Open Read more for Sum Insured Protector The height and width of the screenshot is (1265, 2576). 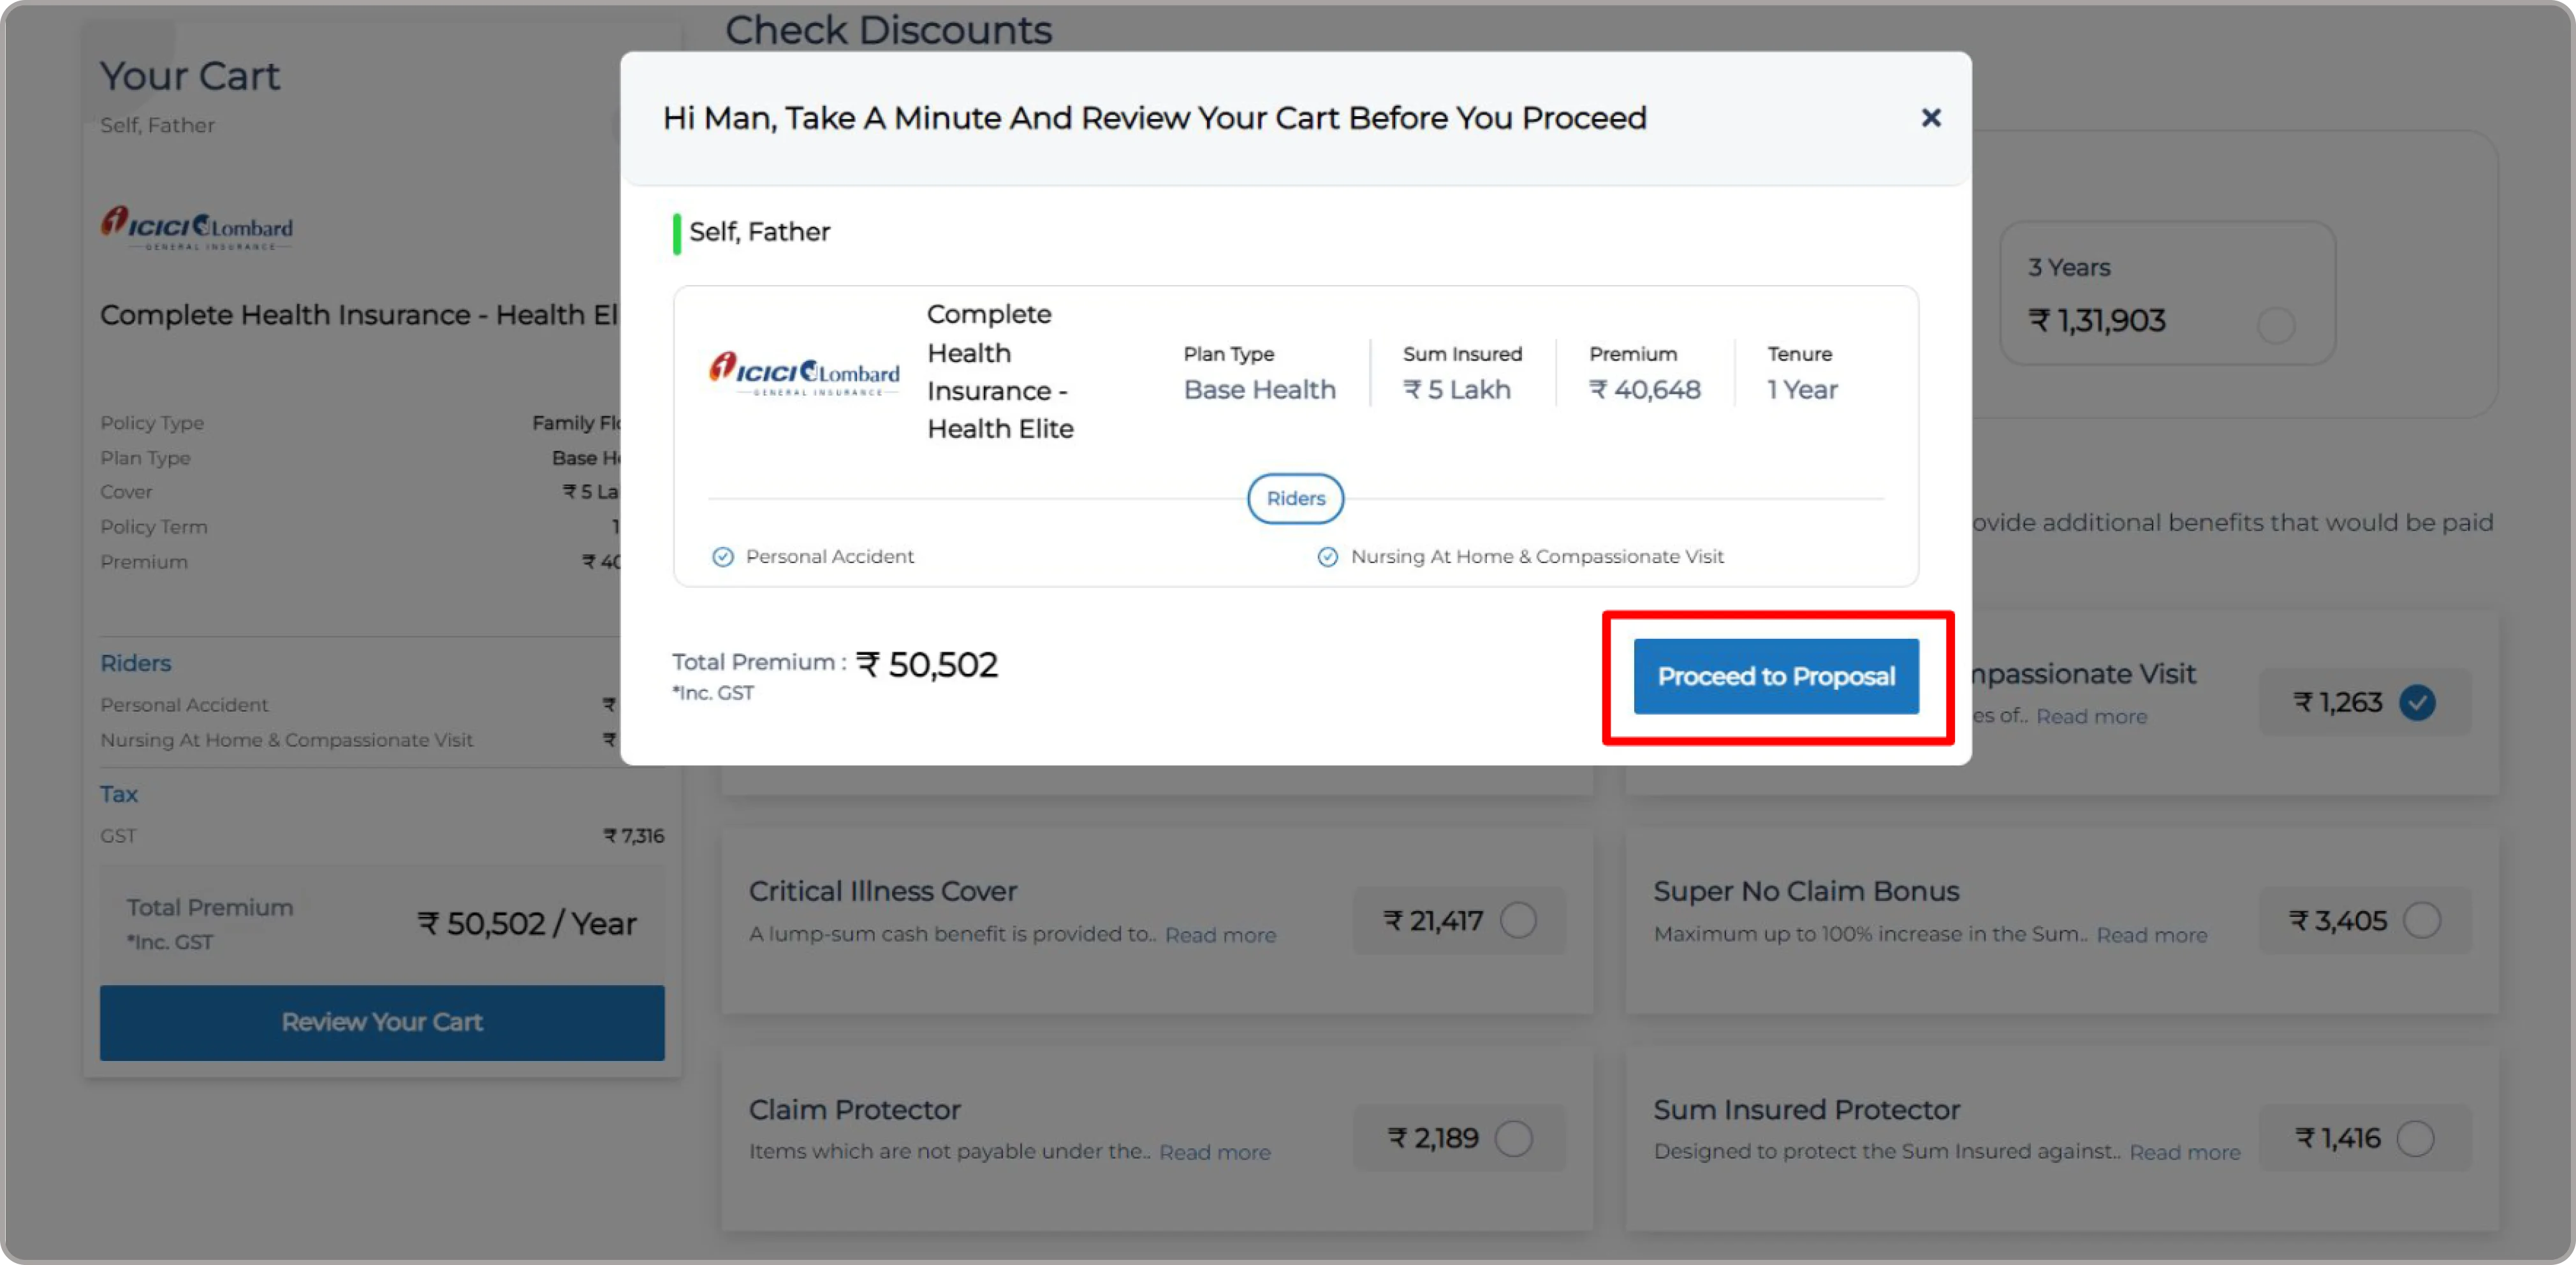pos(2184,1152)
